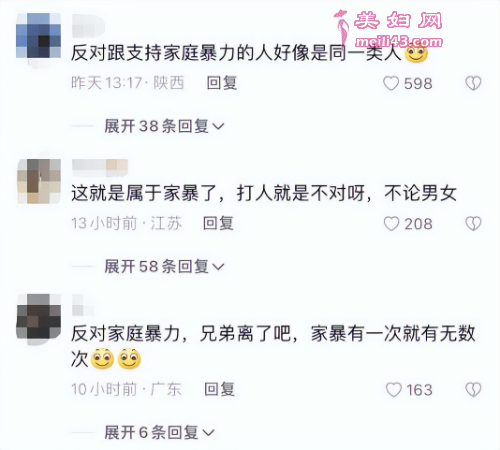Click the comment text about 家暴 不论男女
This screenshot has width=500, height=450.
coord(264,193)
